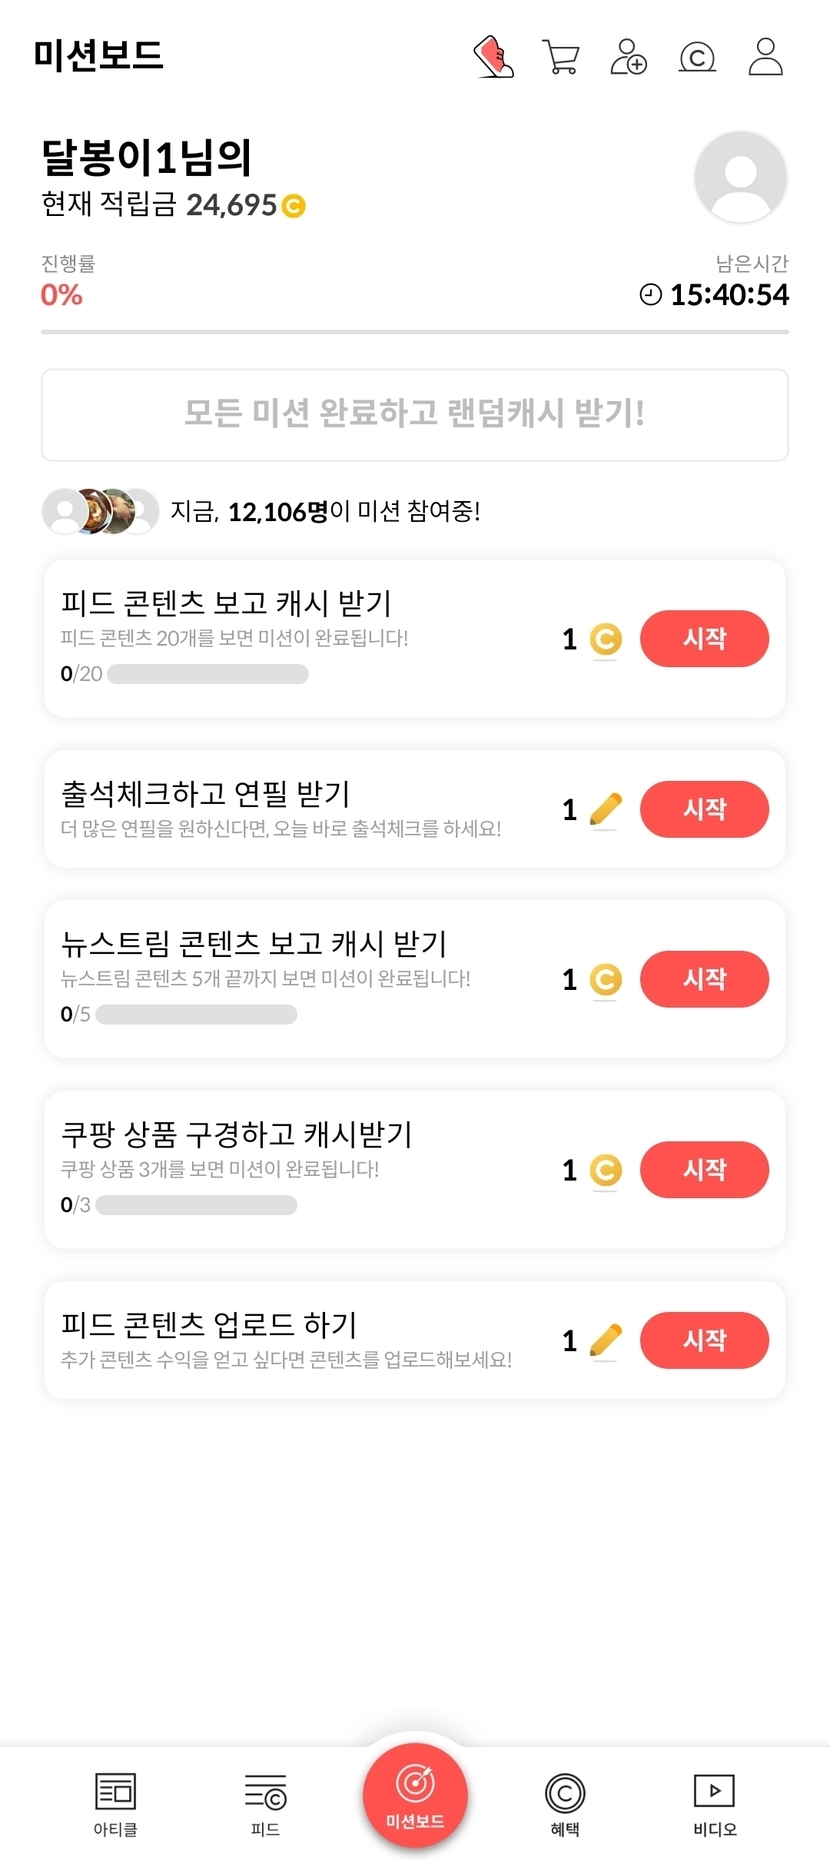Screen dimensions: 830x1860
Task: Open the cash coin icon in header
Action: click(x=697, y=57)
